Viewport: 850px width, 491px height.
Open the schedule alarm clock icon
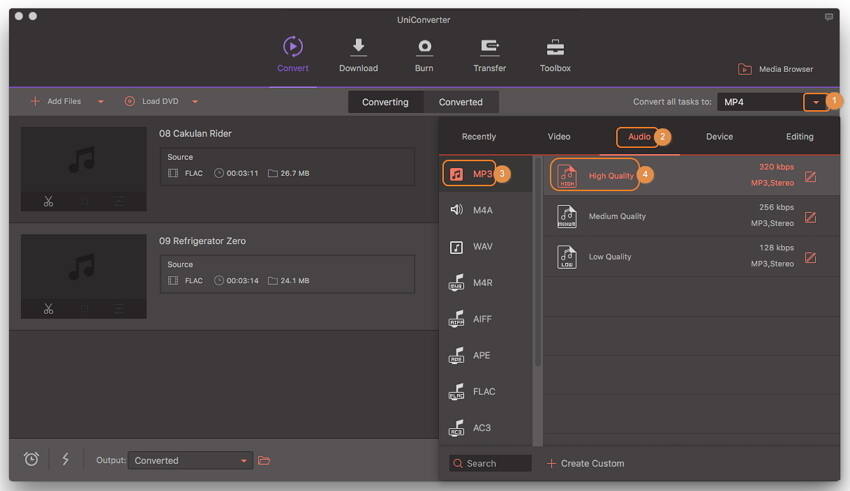(31, 460)
